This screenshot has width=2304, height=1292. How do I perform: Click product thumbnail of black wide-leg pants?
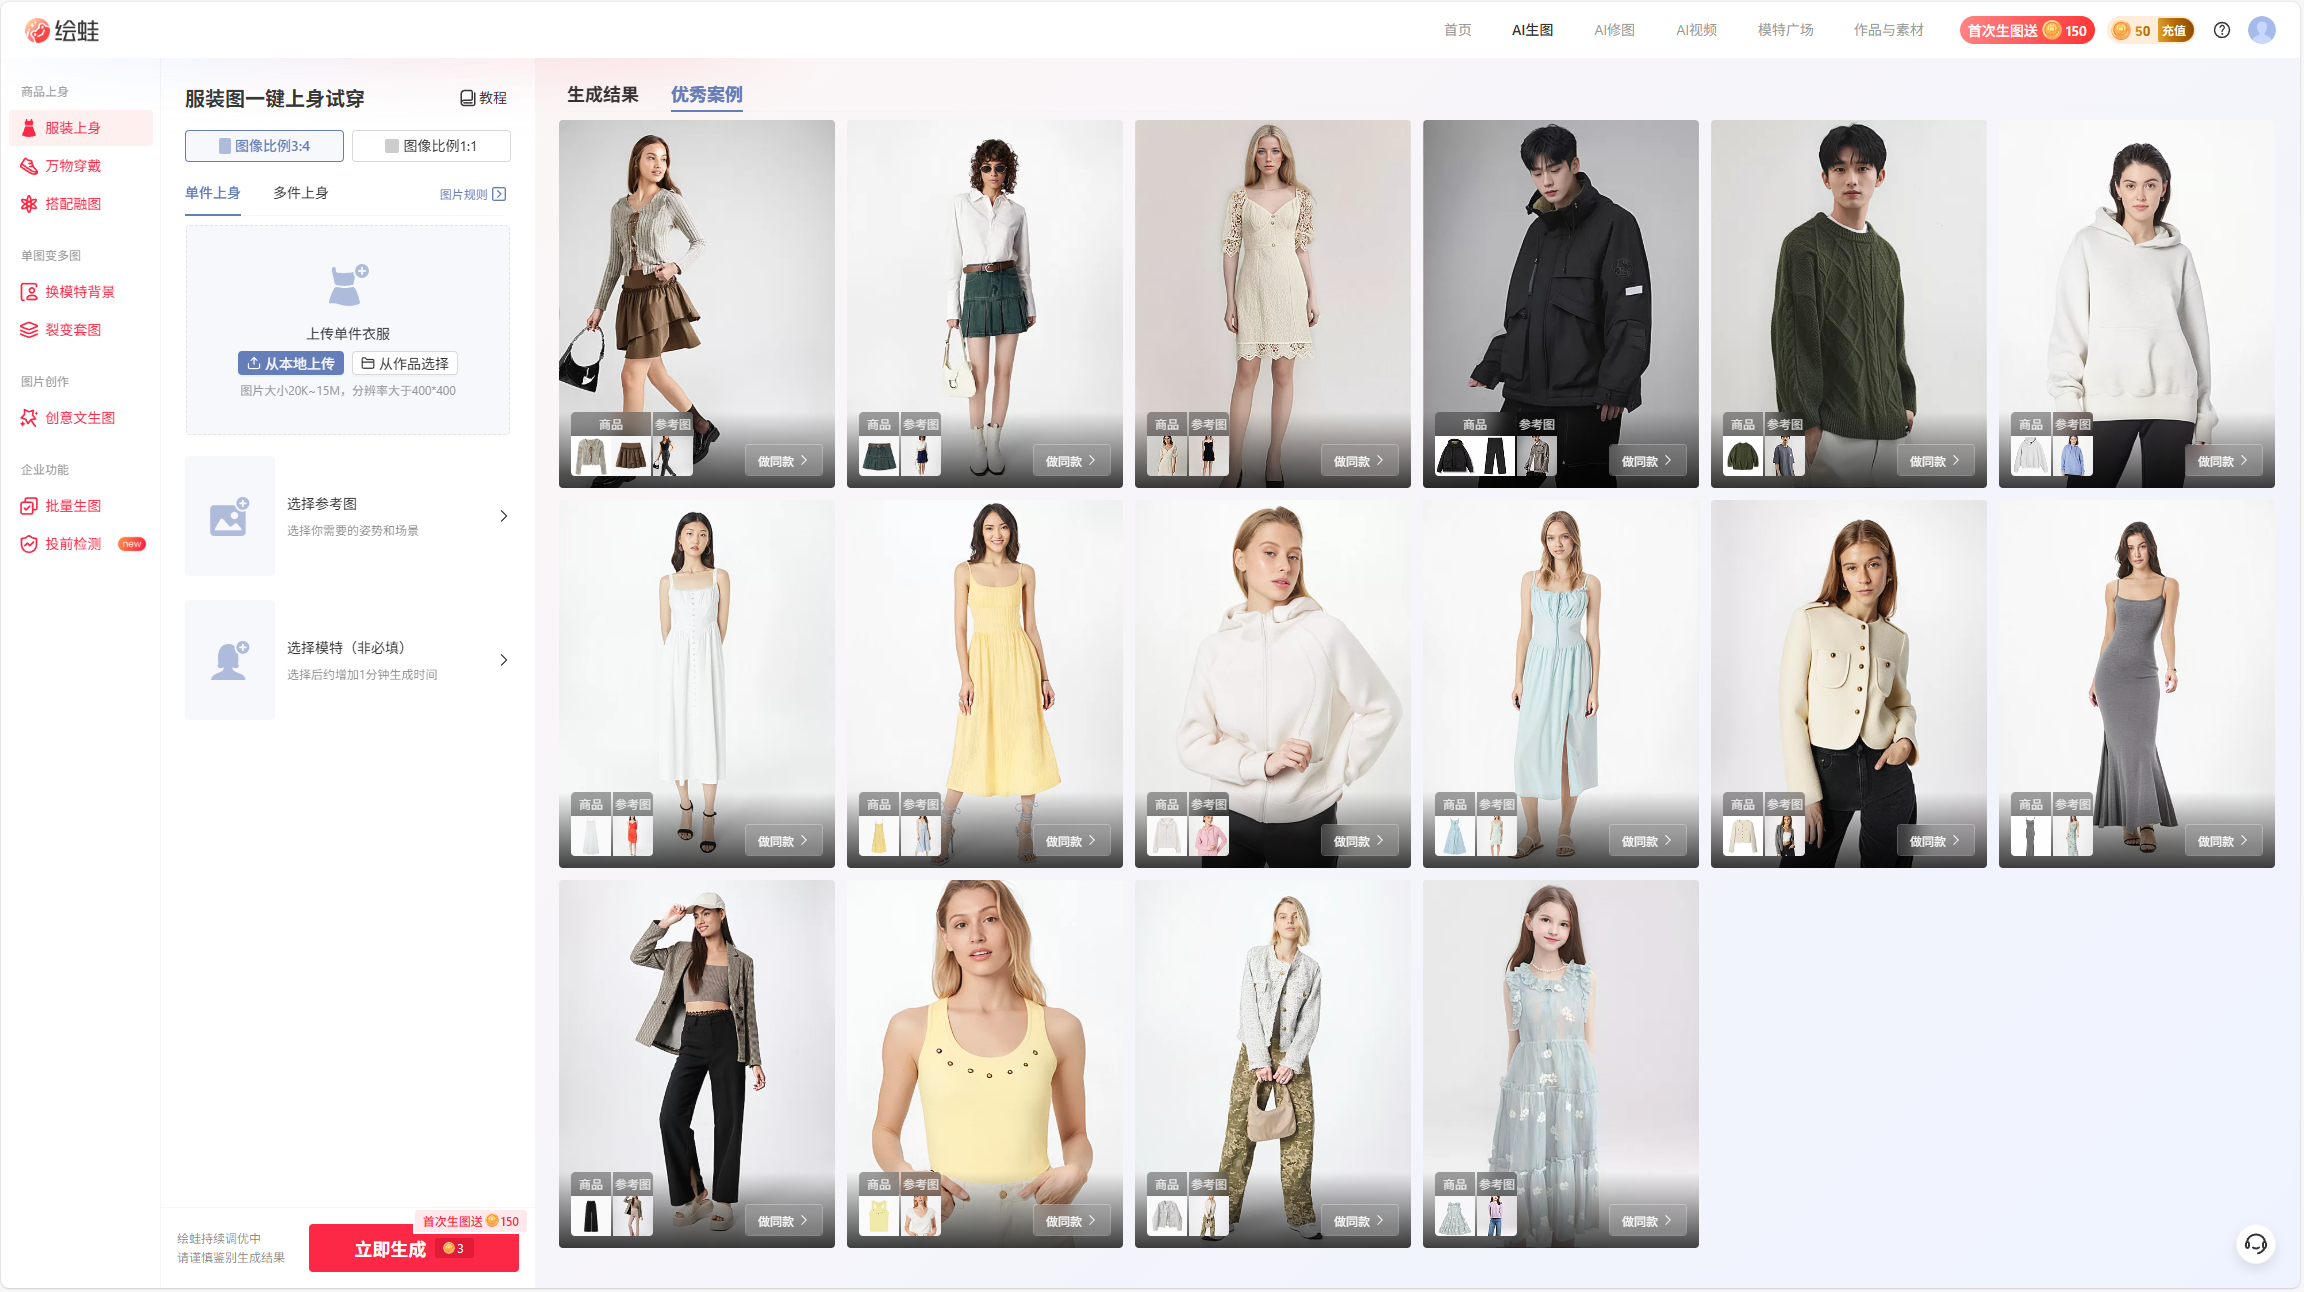(x=591, y=1216)
